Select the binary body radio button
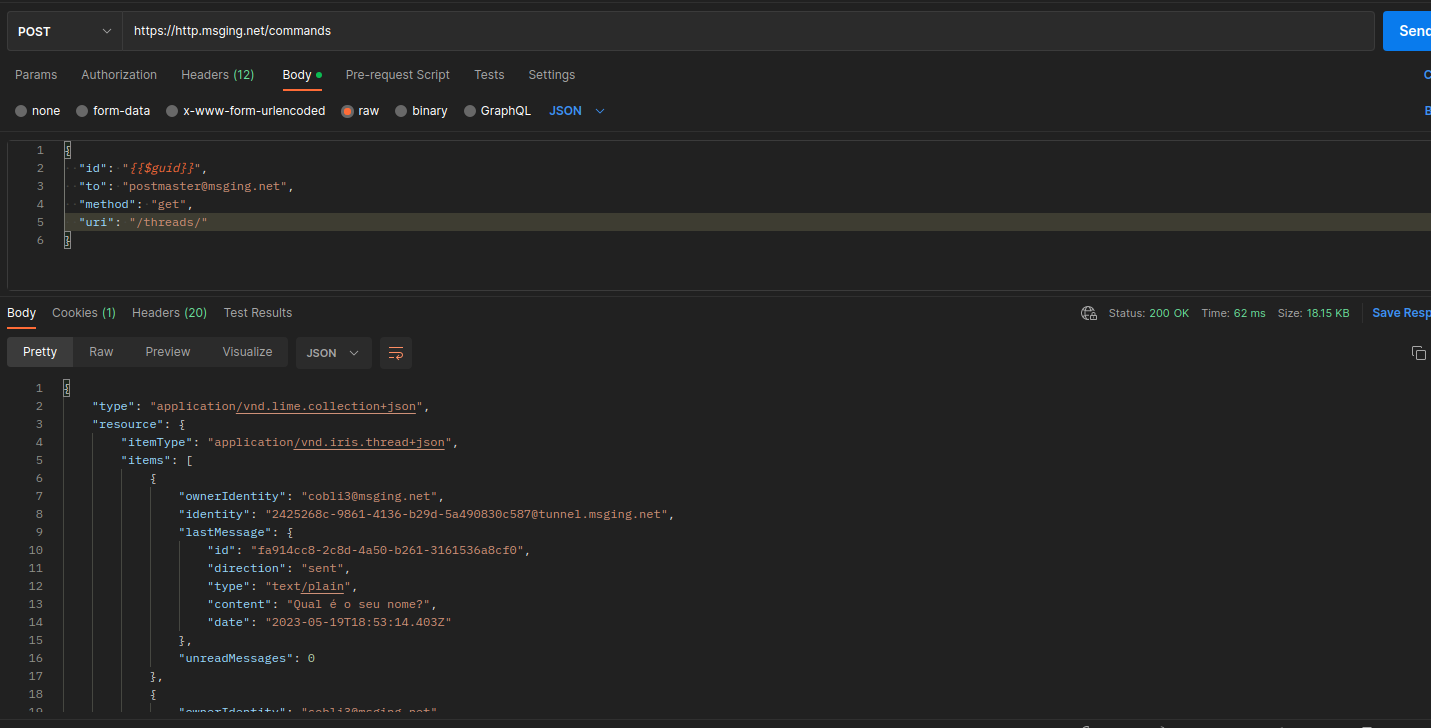Screen dimensions: 1431x728 pos(401,111)
